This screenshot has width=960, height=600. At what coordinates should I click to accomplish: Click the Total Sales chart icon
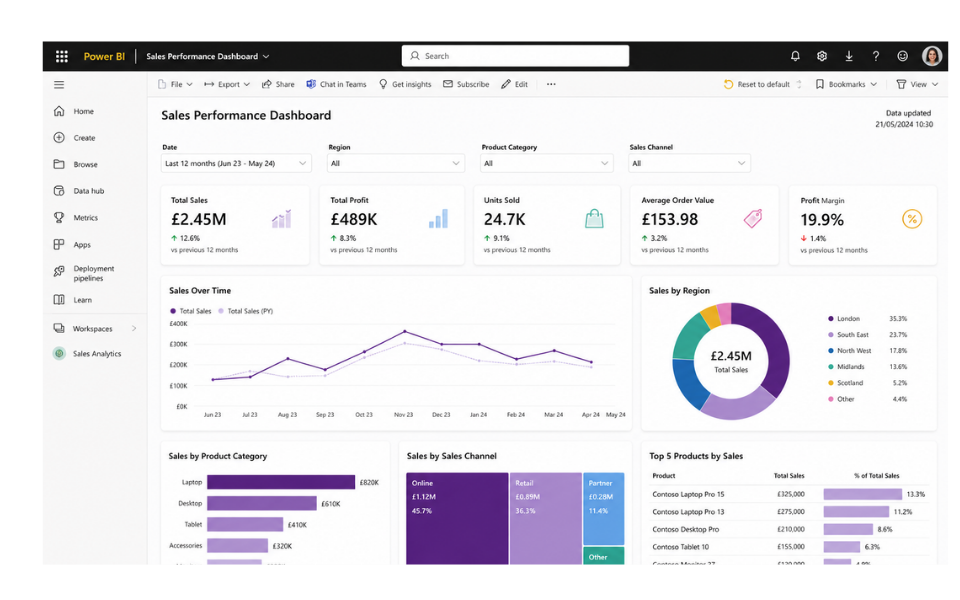pyautogui.click(x=282, y=219)
